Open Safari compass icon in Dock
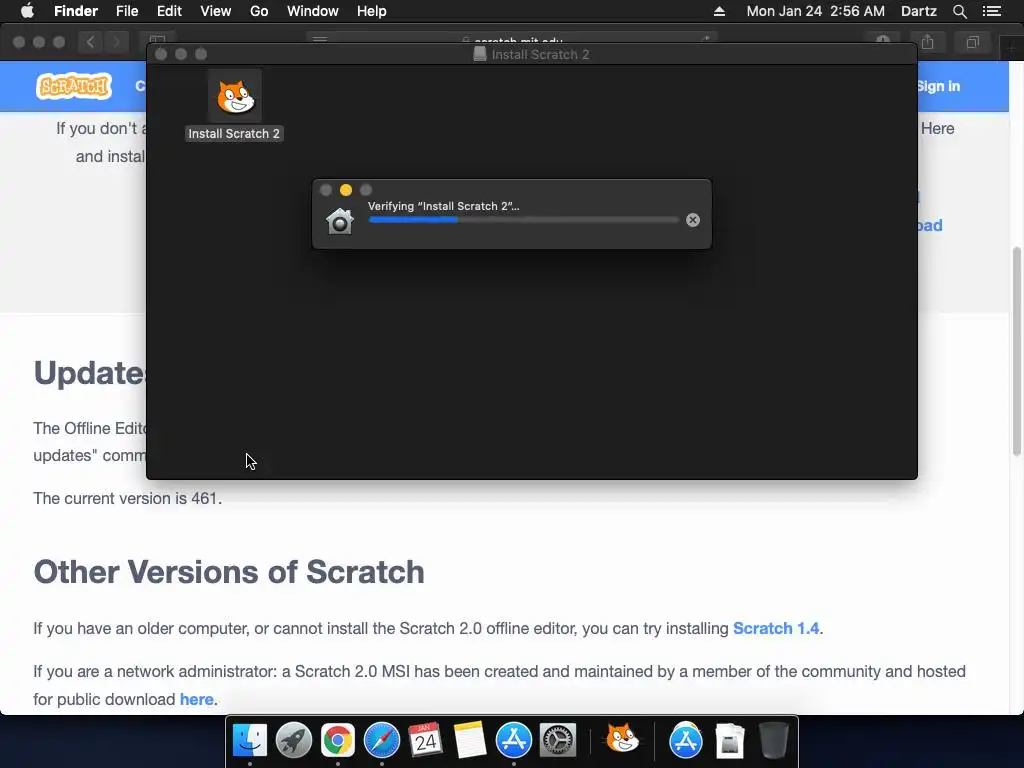The width and height of the screenshot is (1024, 768). 381,741
